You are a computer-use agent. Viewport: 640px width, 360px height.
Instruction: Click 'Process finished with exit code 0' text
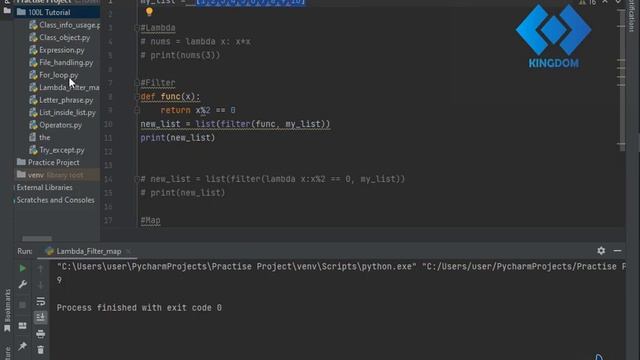pyautogui.click(x=139, y=308)
